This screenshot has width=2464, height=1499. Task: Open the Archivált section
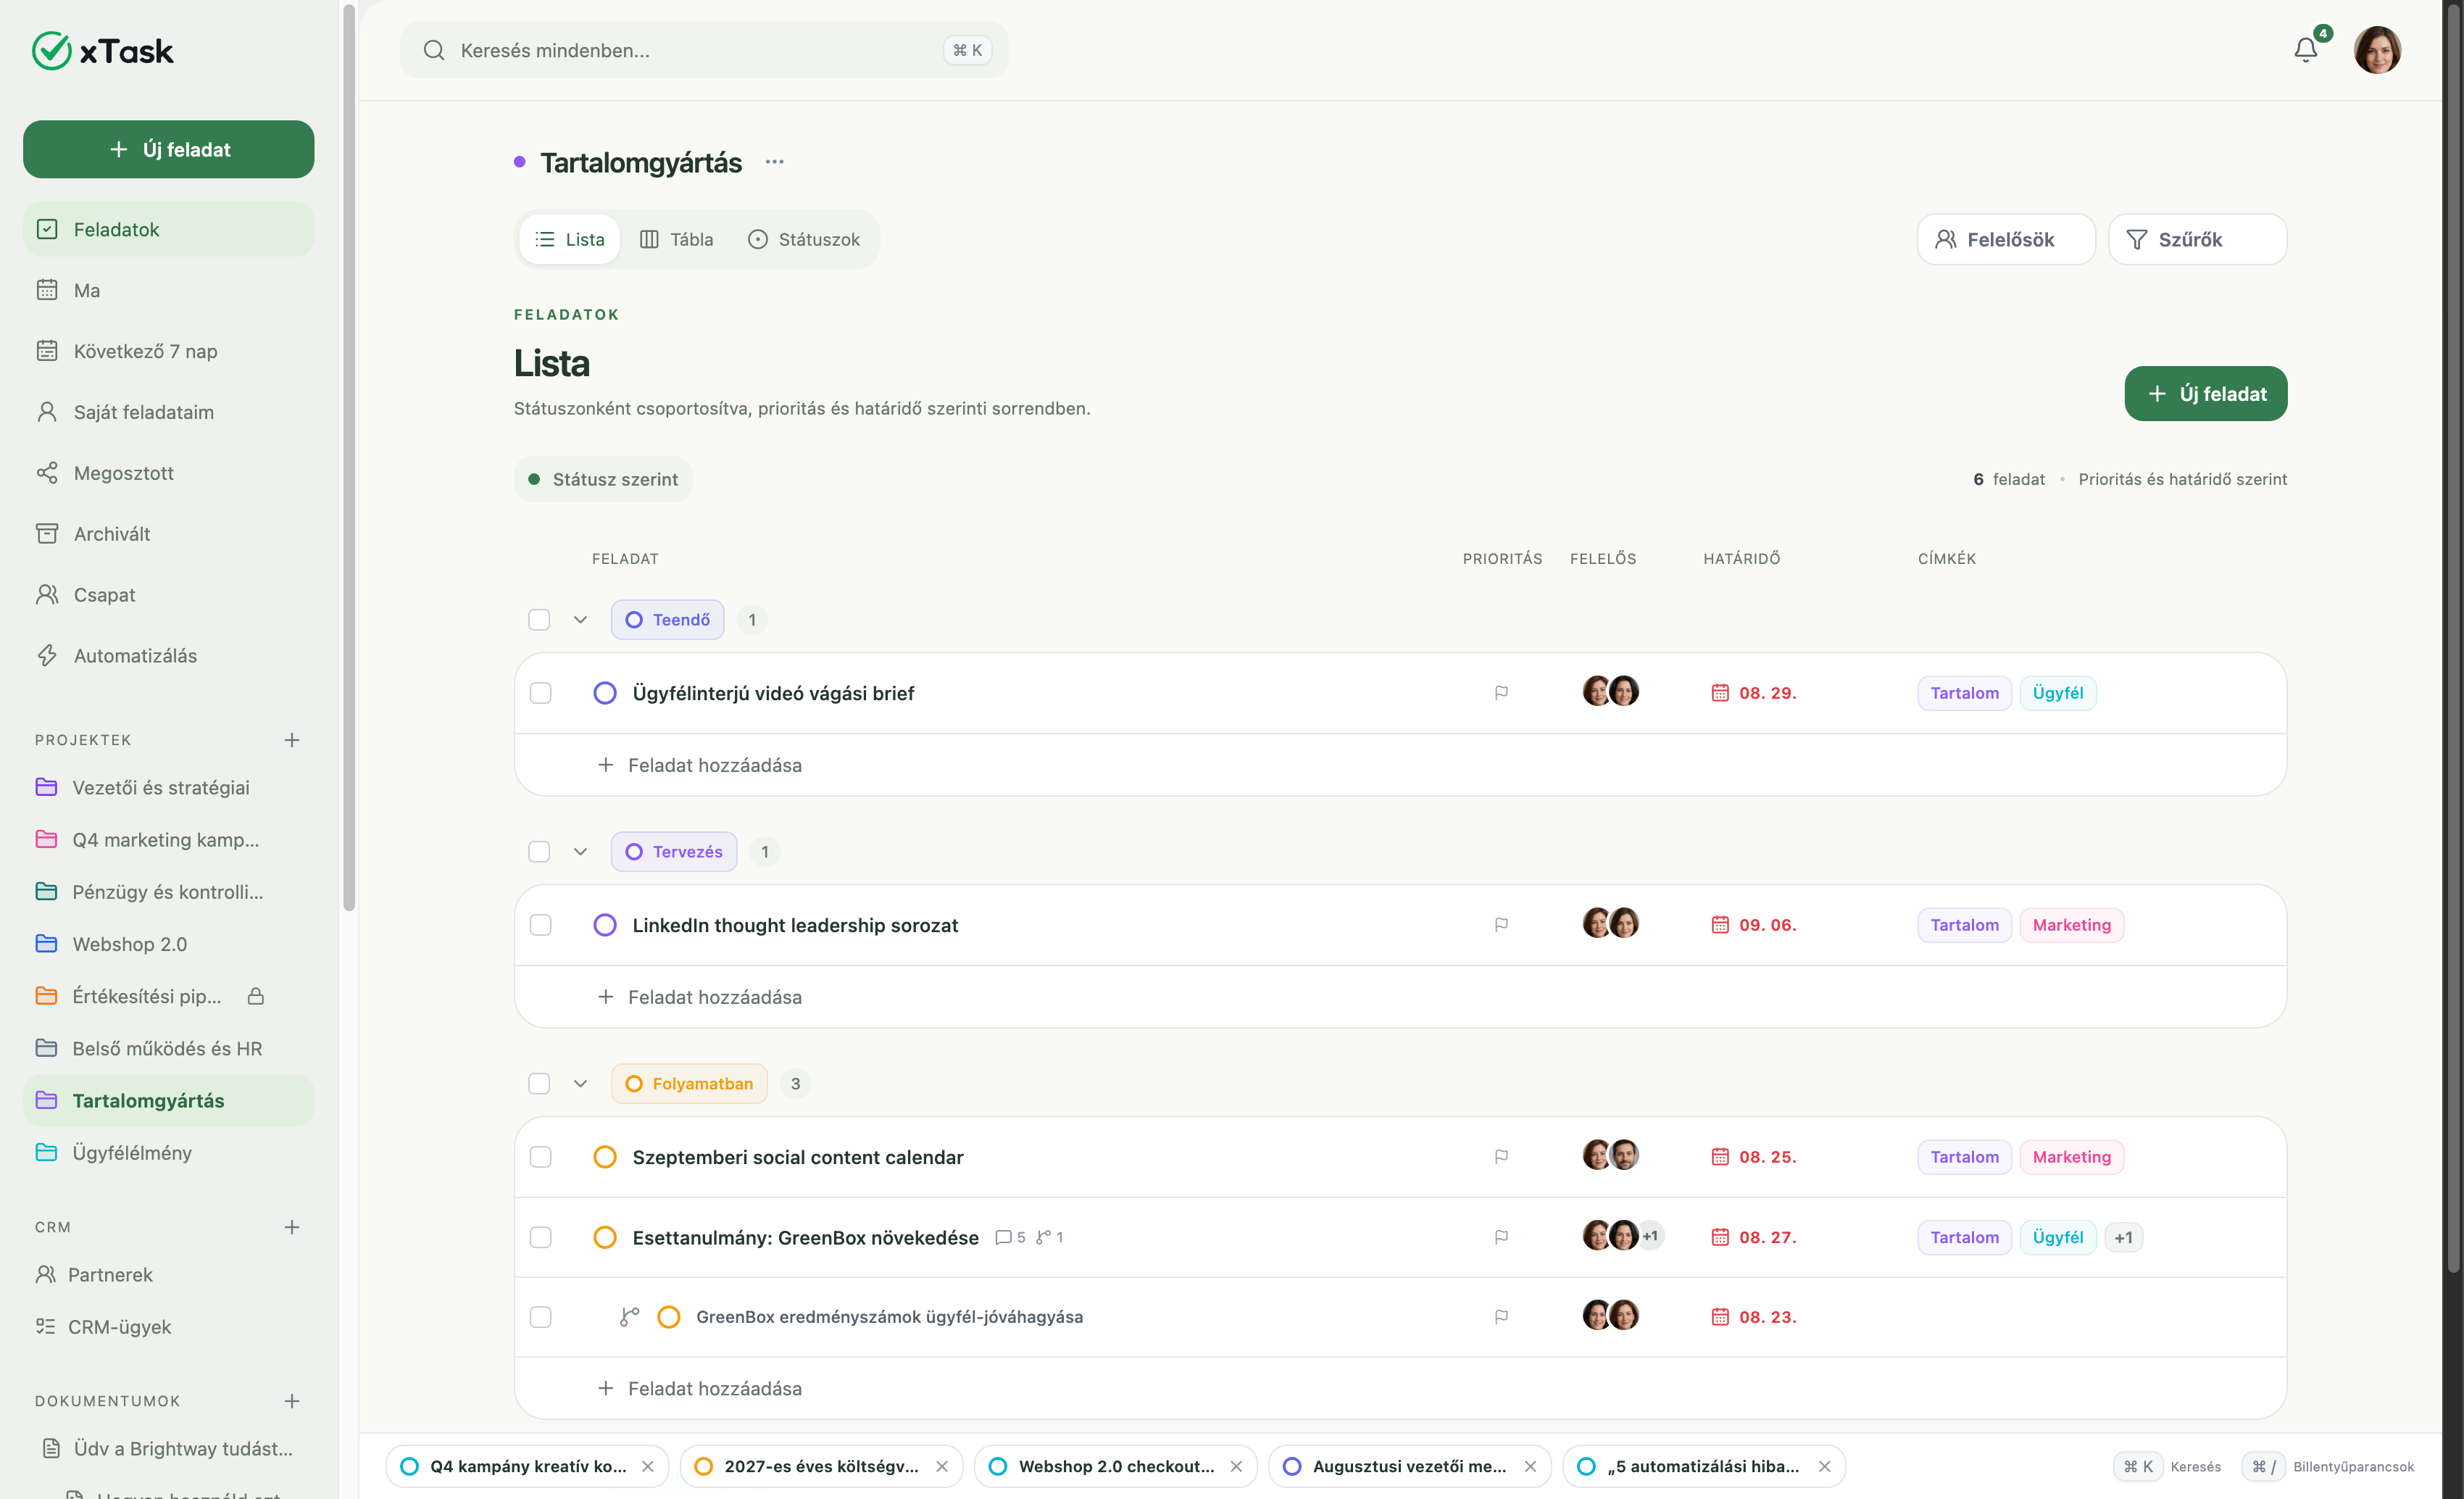(x=169, y=534)
